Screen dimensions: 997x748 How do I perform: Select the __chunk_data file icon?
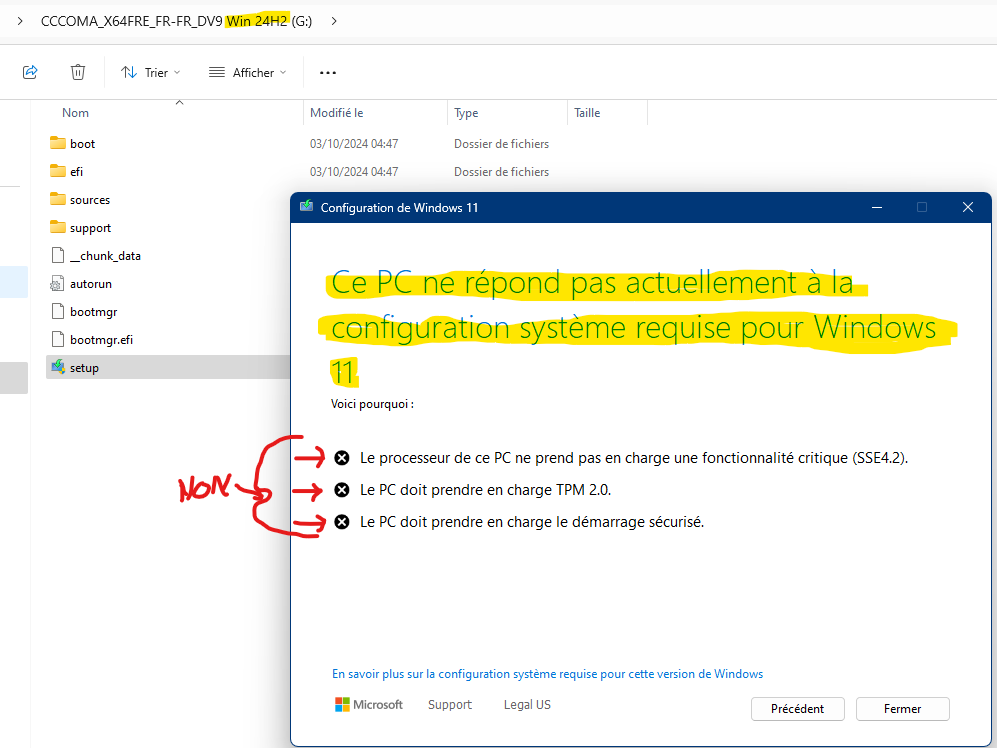pos(58,255)
